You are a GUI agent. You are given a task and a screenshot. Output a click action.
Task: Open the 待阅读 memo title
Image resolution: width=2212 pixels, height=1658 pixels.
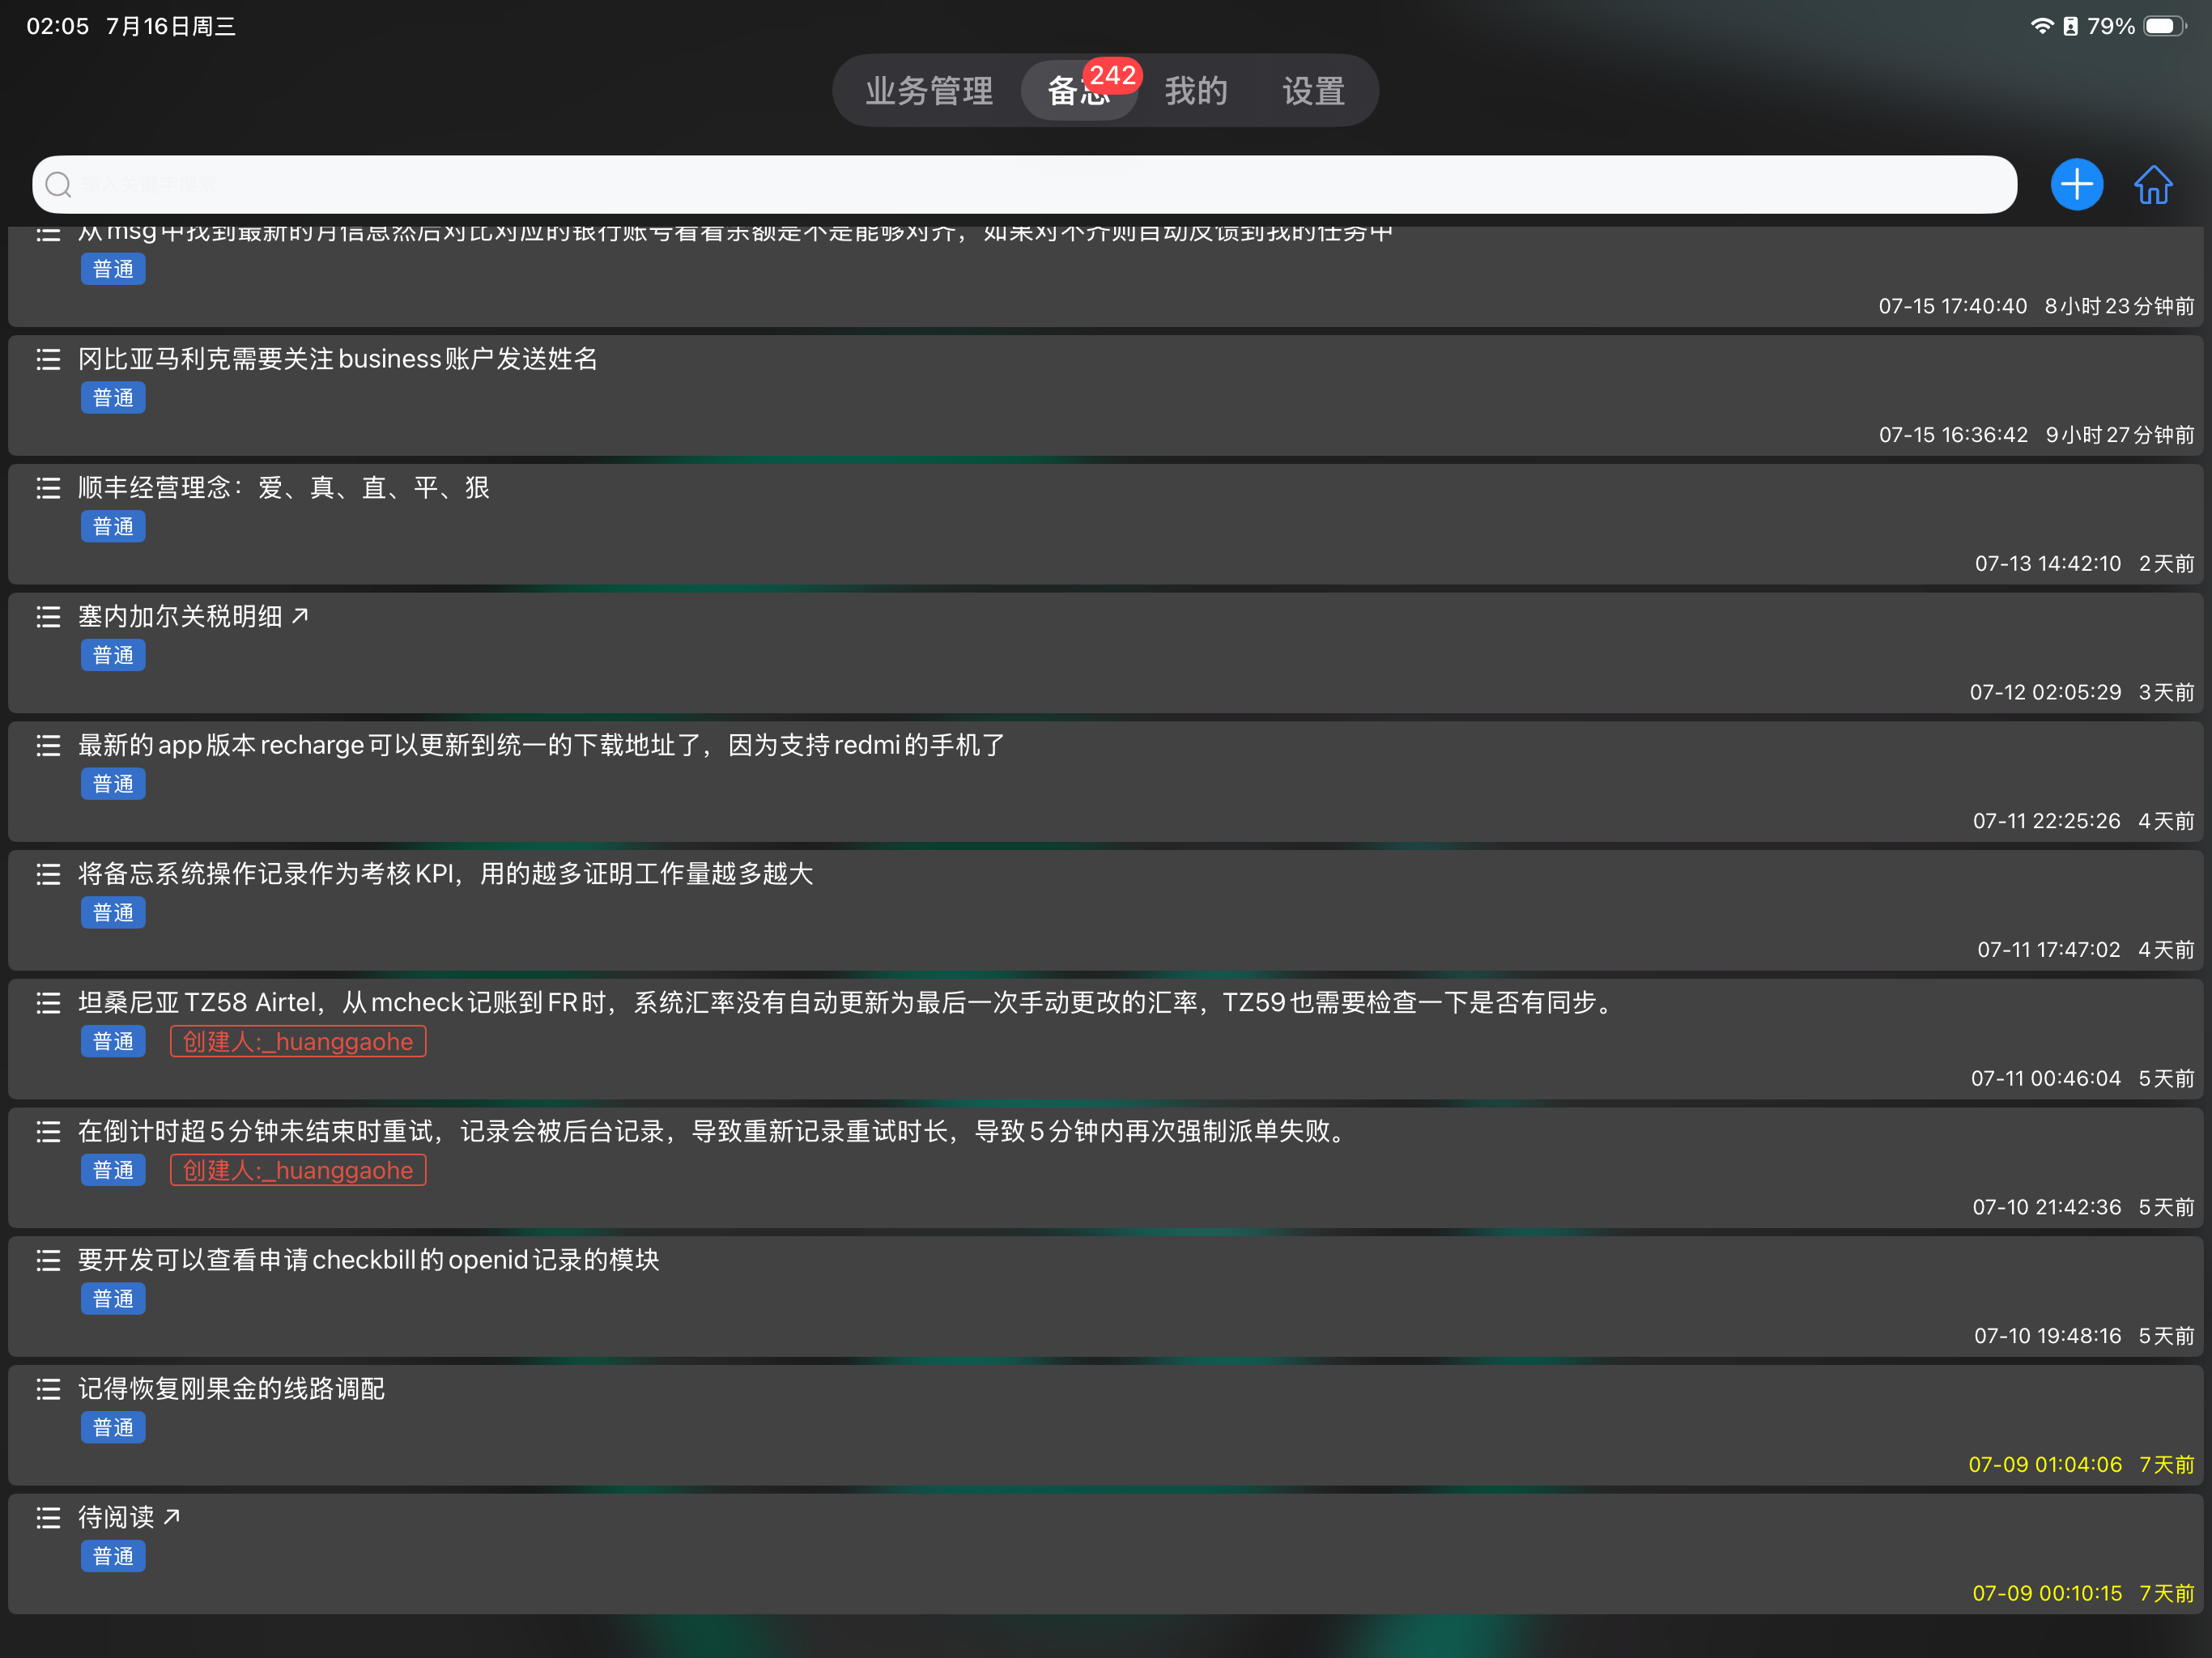(116, 1518)
